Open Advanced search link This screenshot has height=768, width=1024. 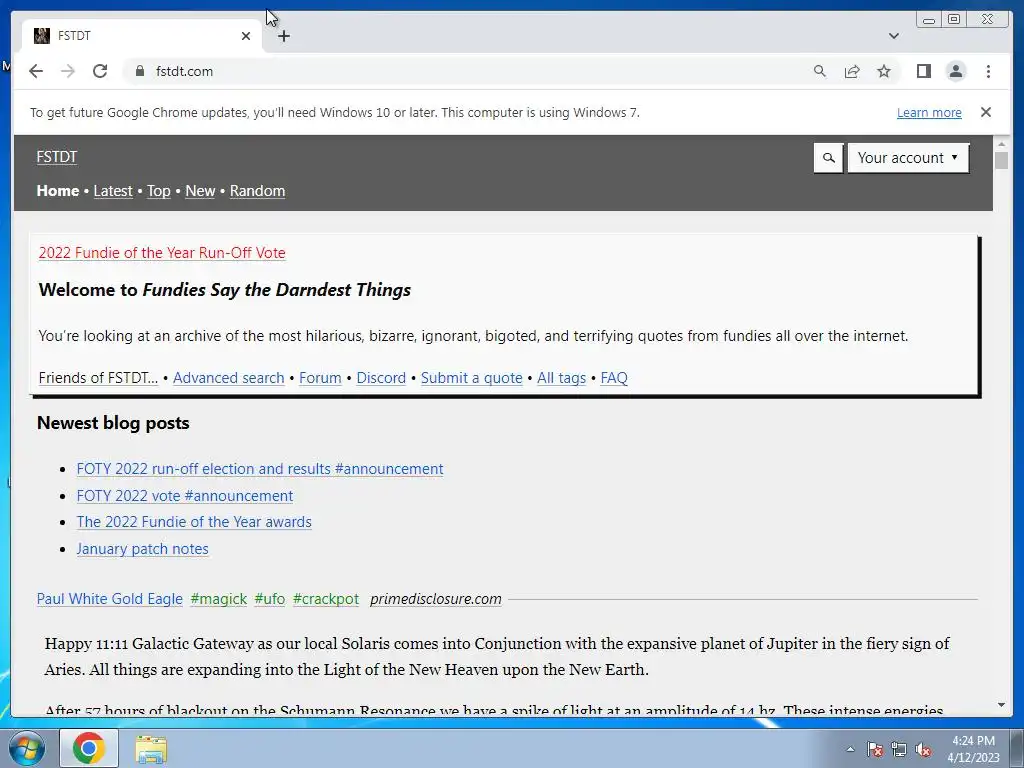229,377
